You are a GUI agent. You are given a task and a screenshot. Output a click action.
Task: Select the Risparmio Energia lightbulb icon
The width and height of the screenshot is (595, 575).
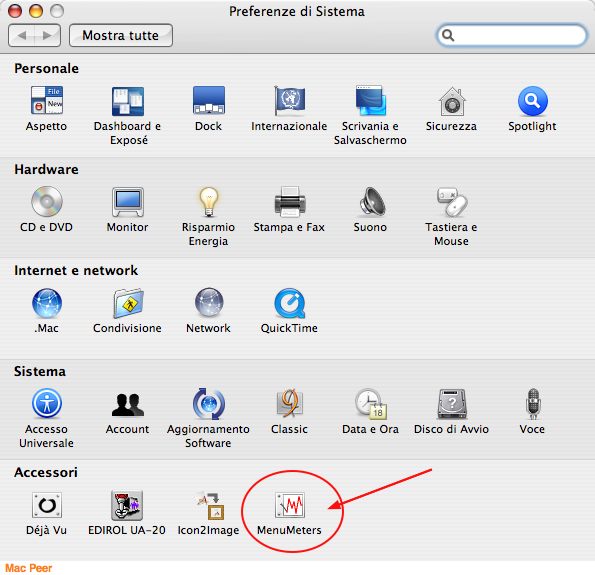click(208, 202)
